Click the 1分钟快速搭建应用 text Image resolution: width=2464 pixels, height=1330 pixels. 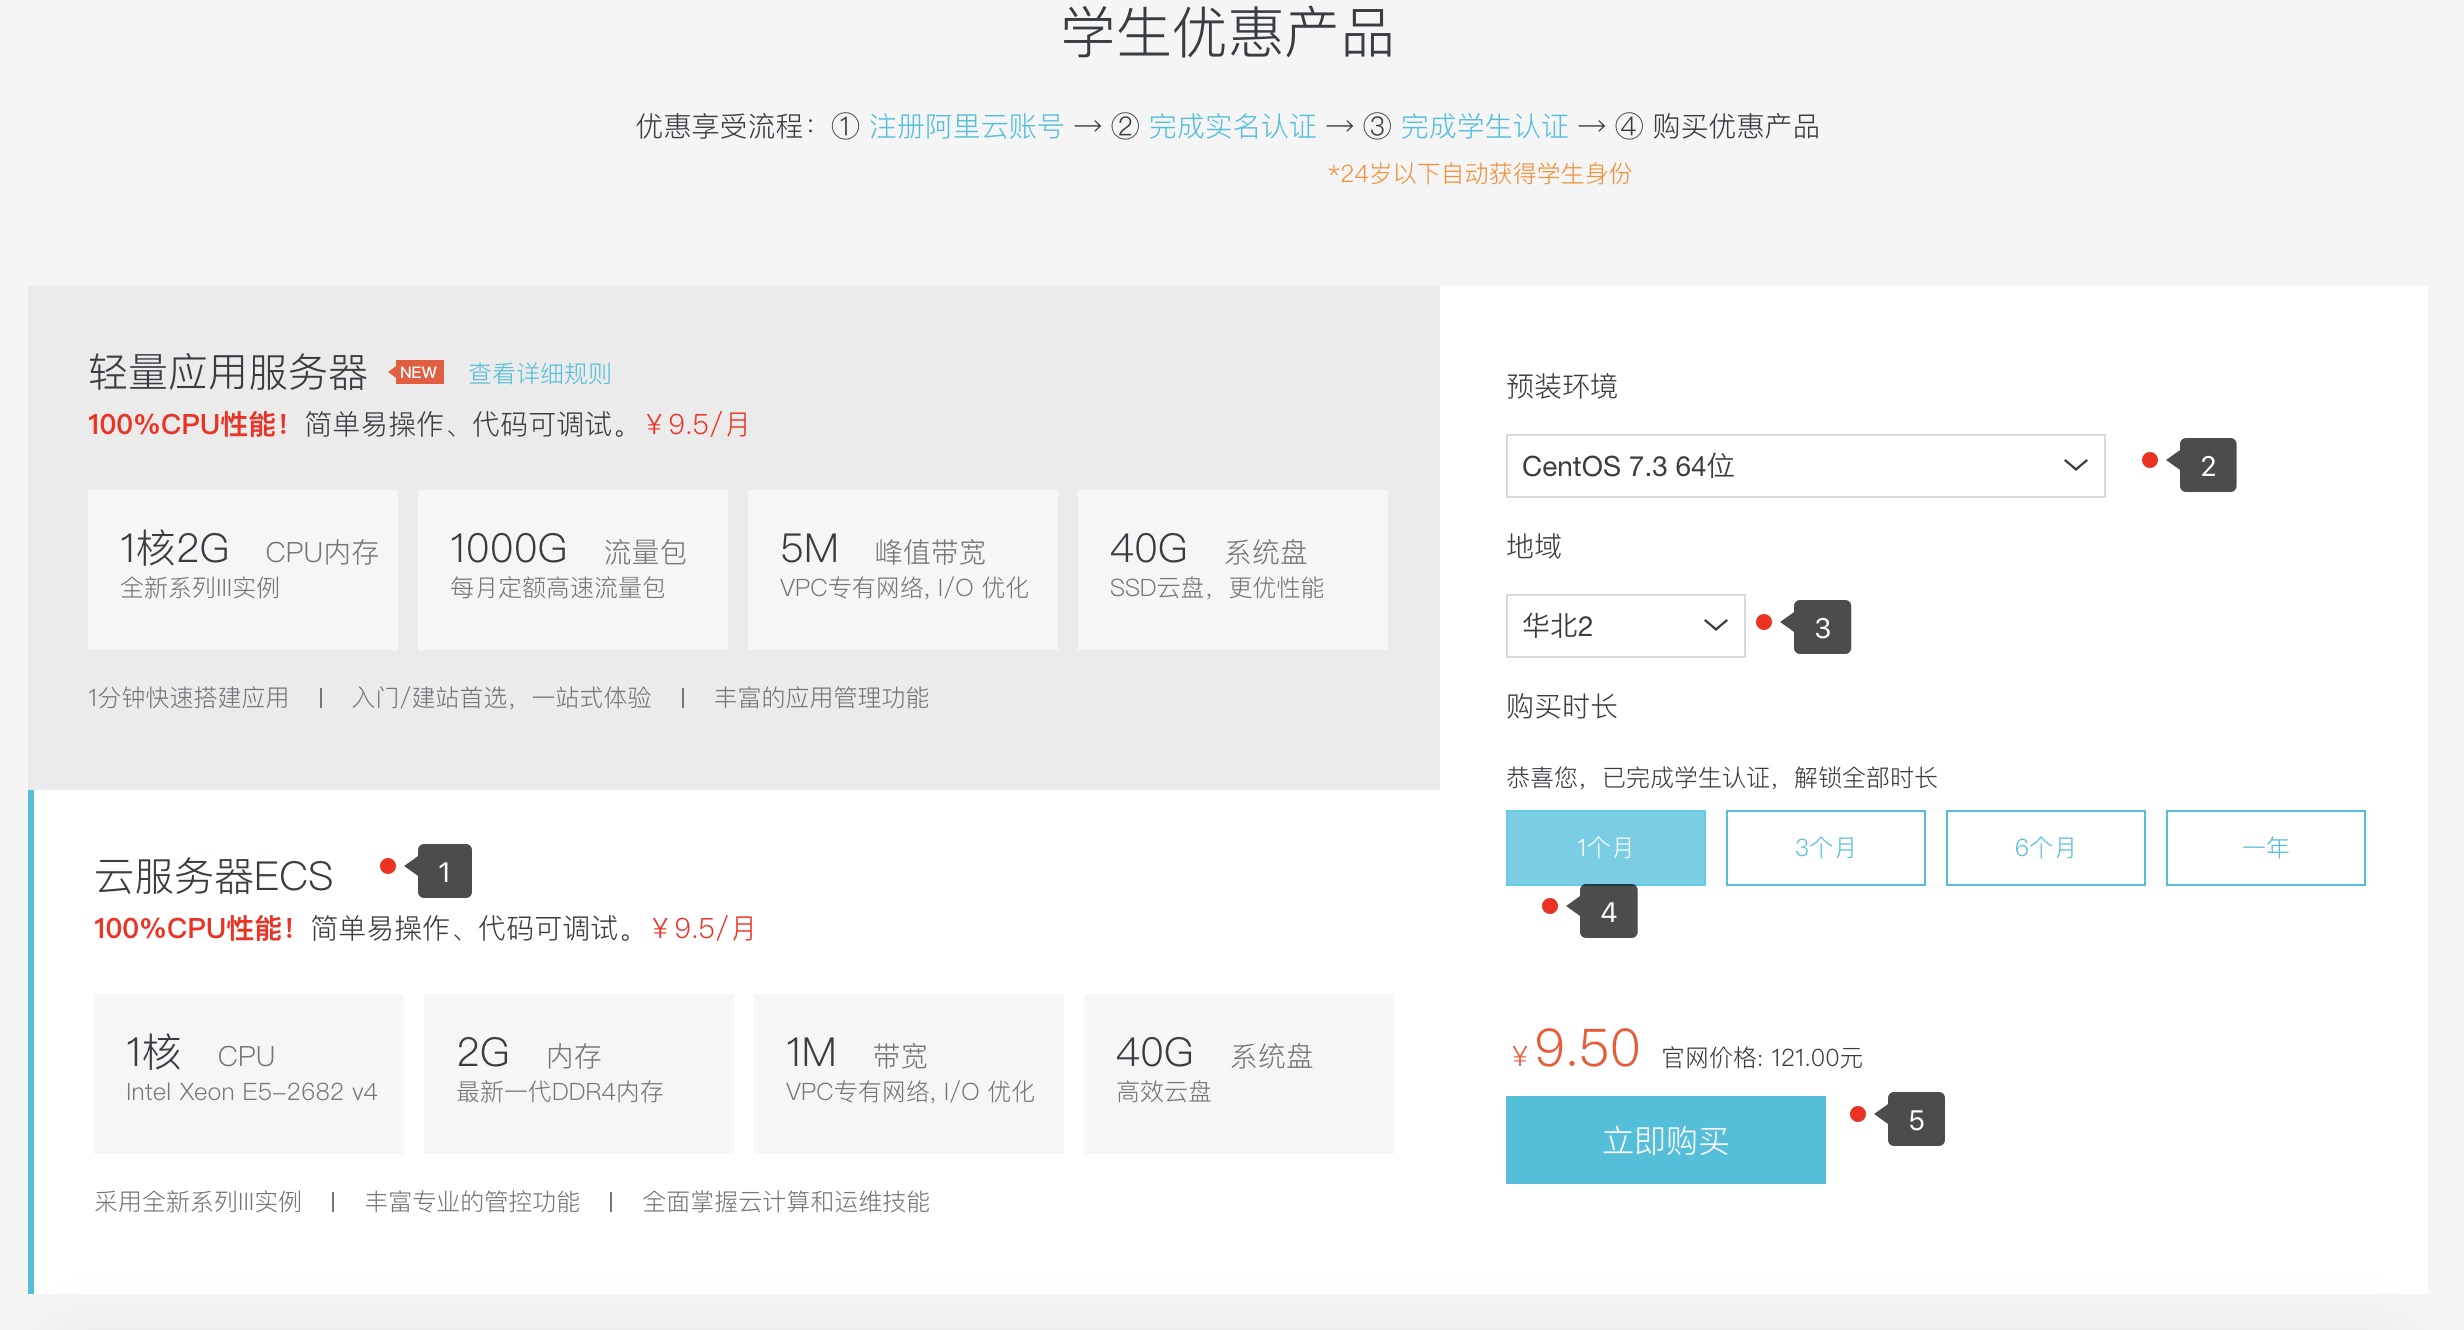click(188, 697)
